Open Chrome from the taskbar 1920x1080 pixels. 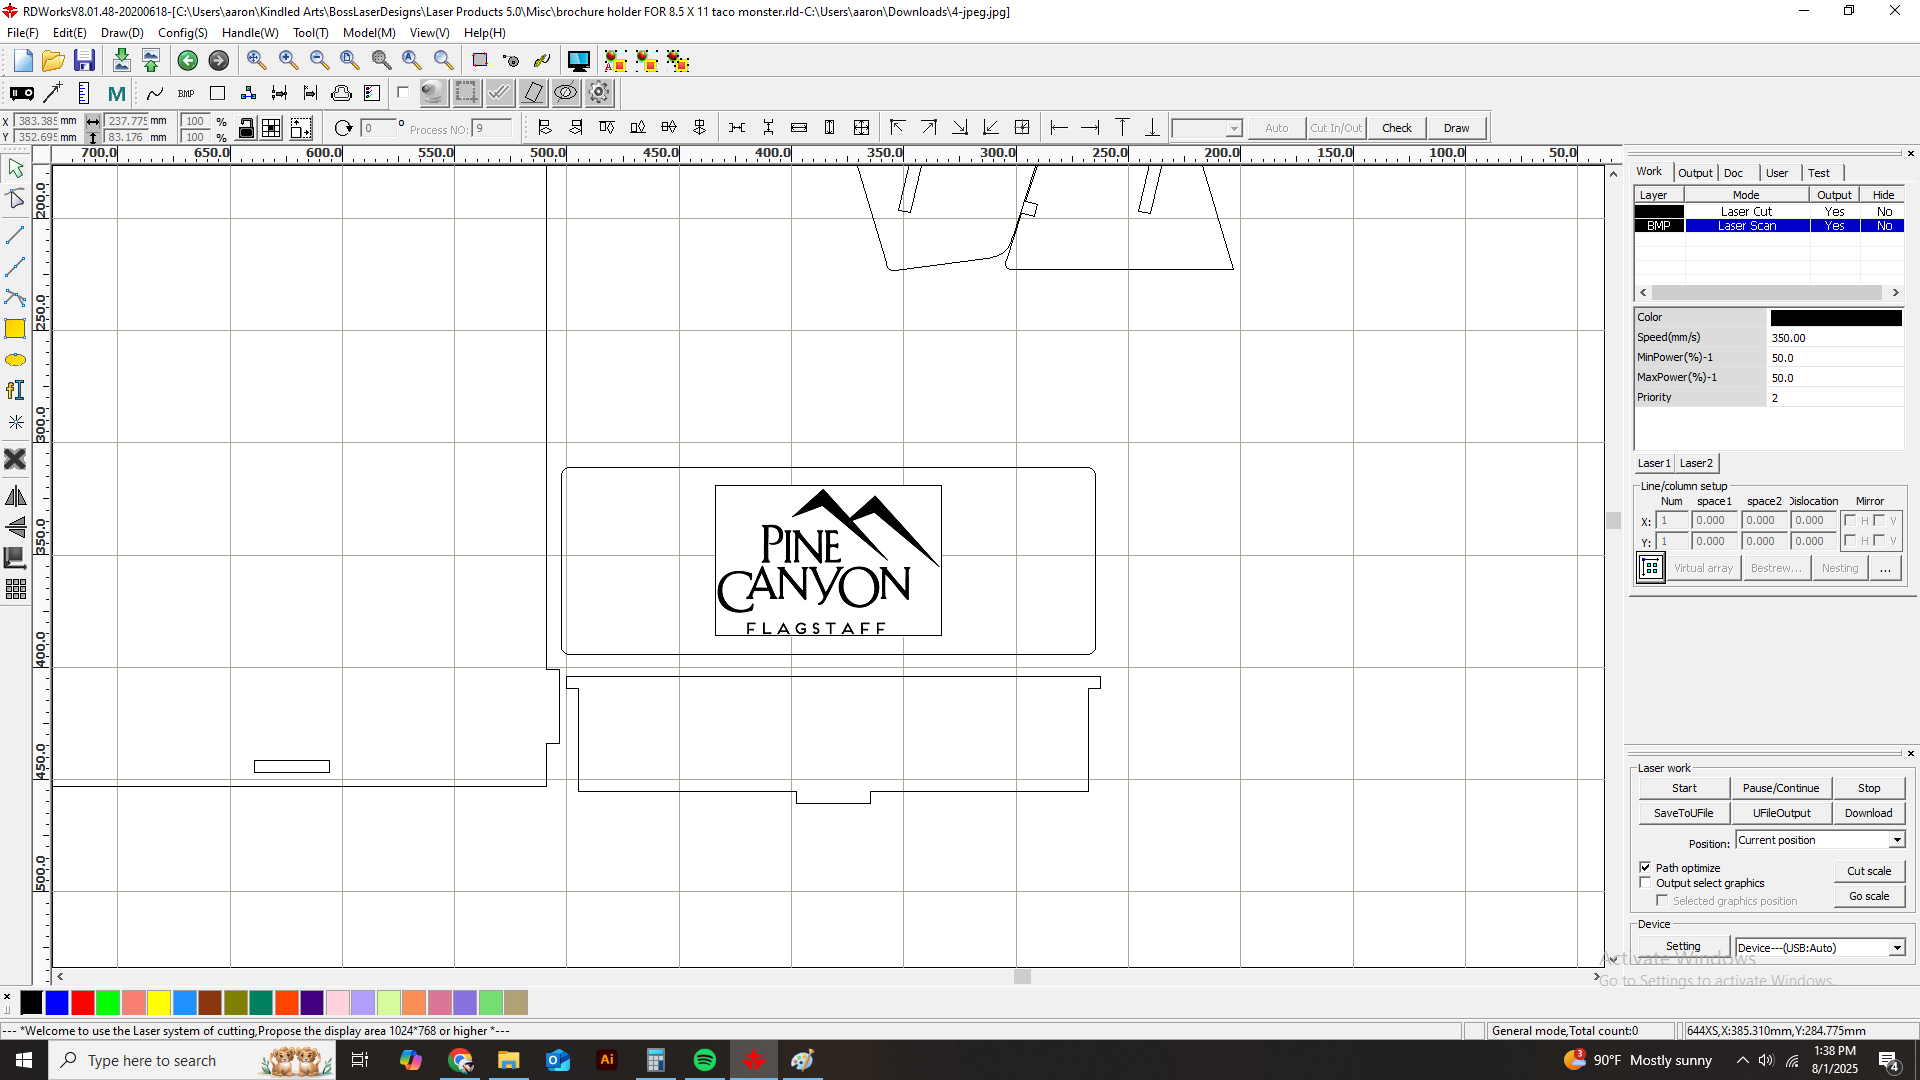460,1060
